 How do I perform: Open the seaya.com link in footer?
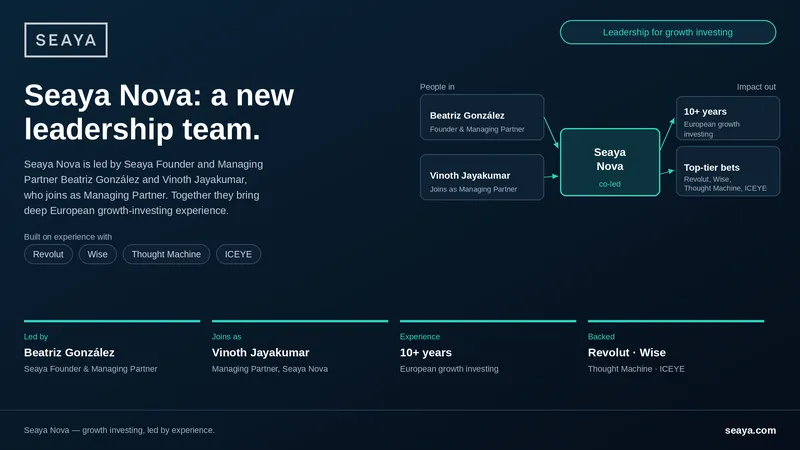pyautogui.click(x=750, y=430)
